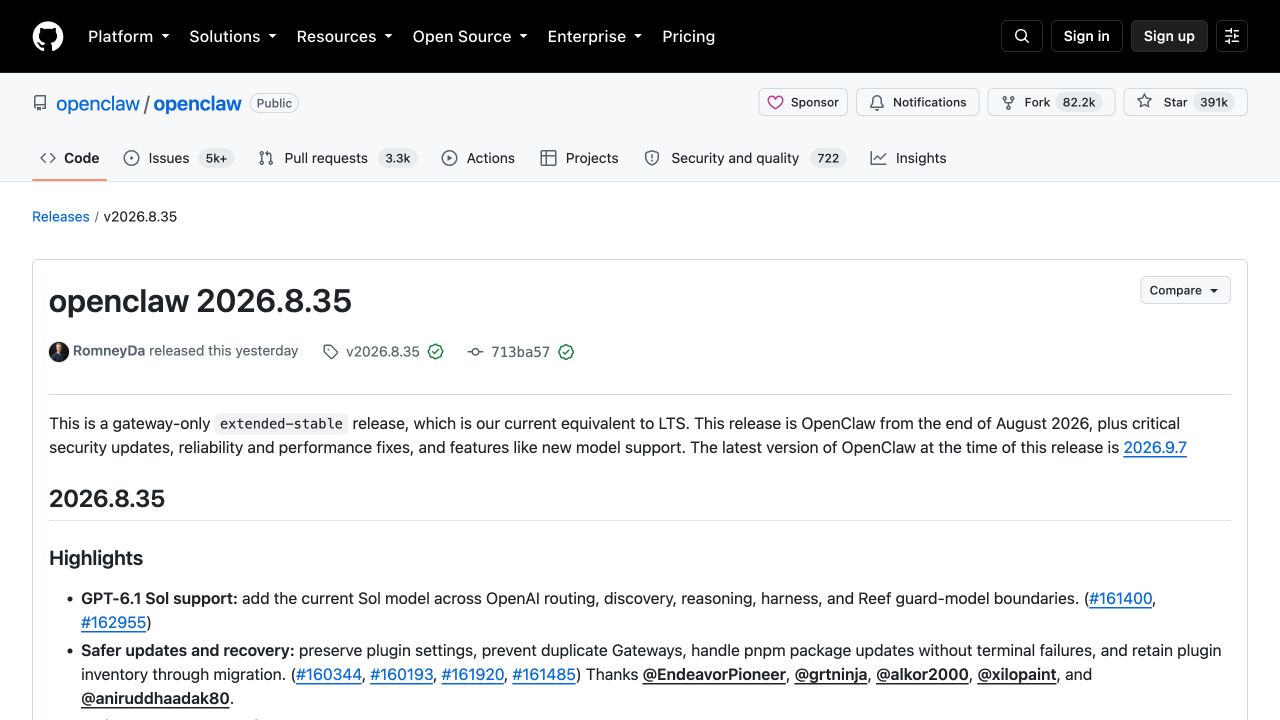This screenshot has width=1280, height=720.
Task: Expand the Resources dropdown
Action: [344, 36]
